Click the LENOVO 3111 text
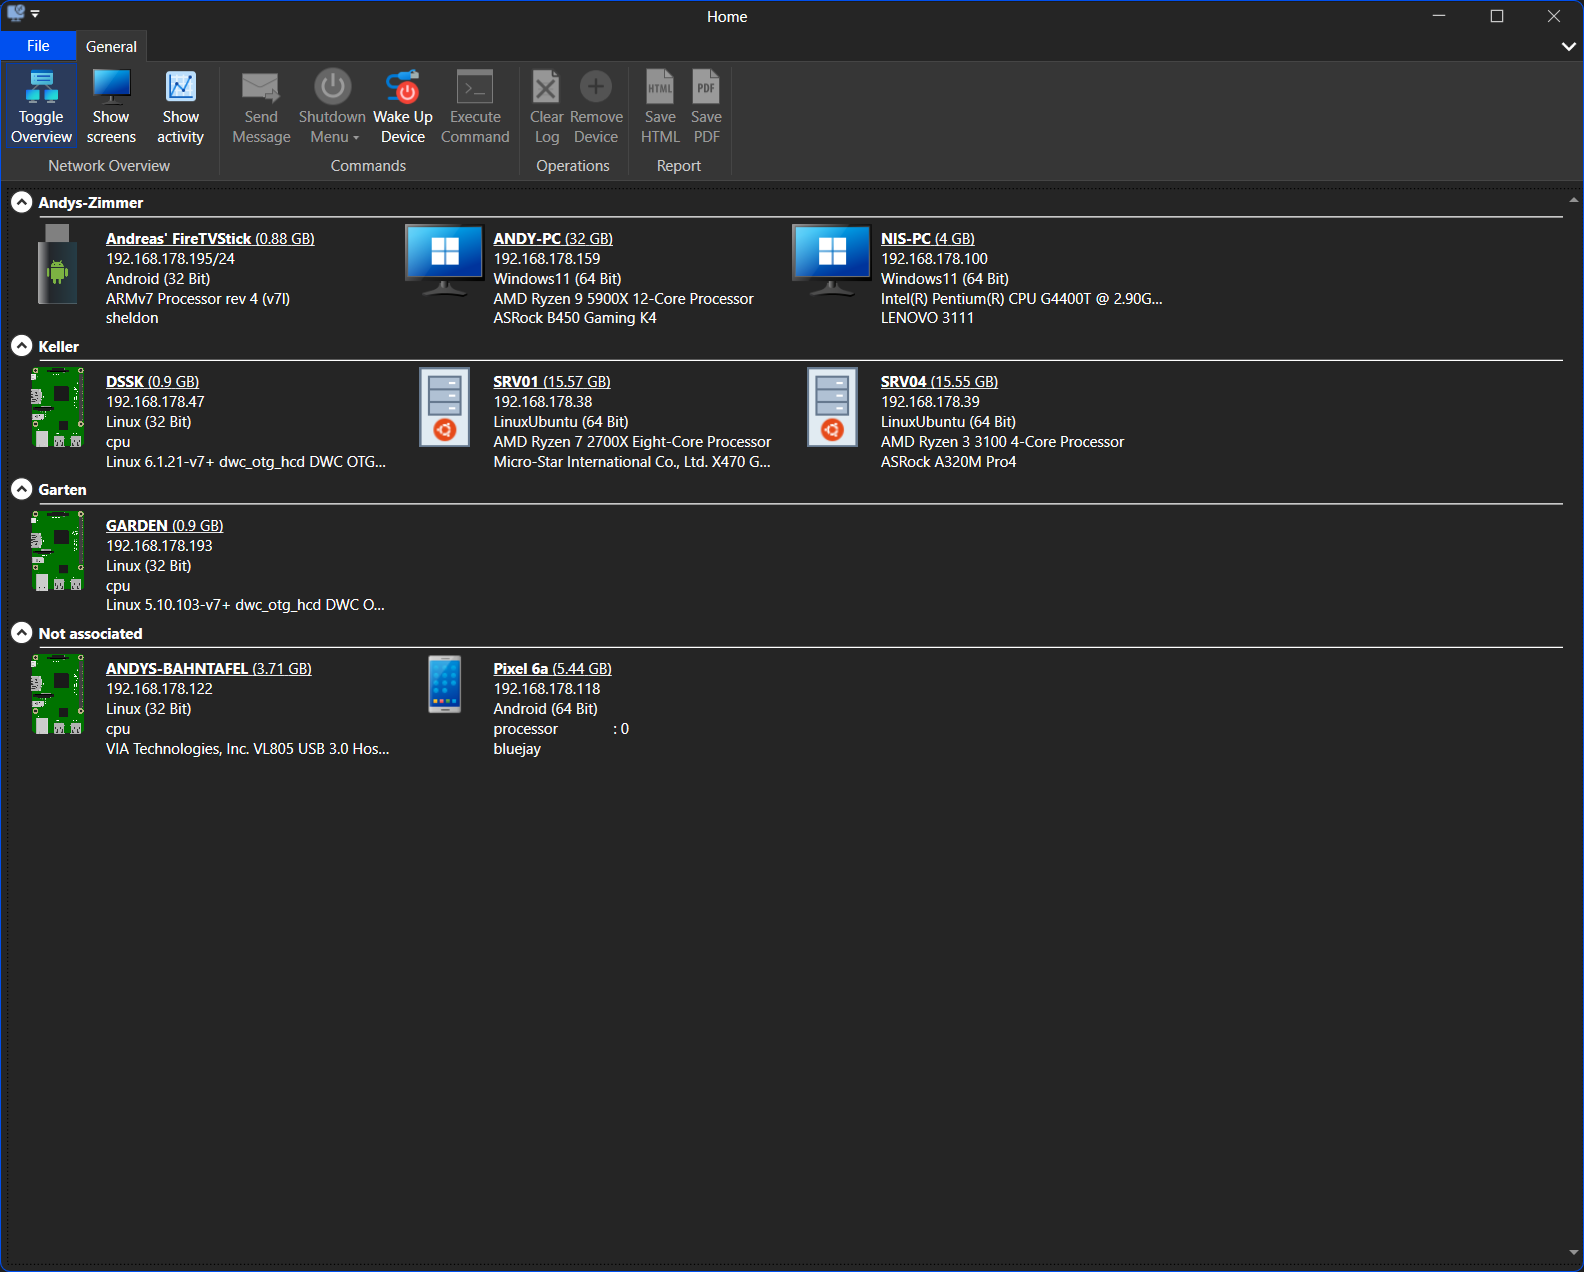Viewport: 1584px width, 1272px height. click(x=927, y=318)
